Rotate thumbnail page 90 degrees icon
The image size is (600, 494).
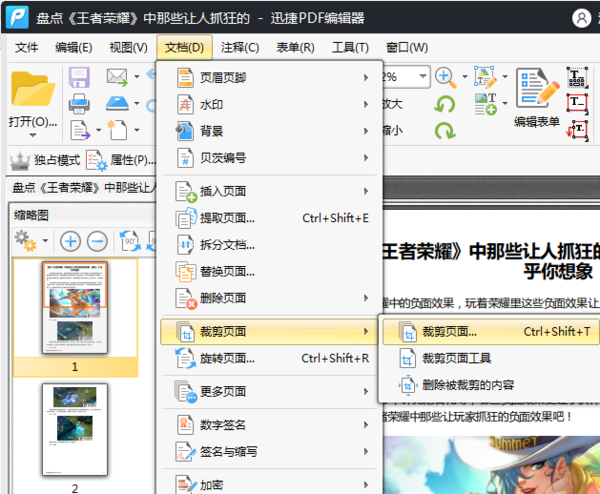pyautogui.click(x=130, y=241)
